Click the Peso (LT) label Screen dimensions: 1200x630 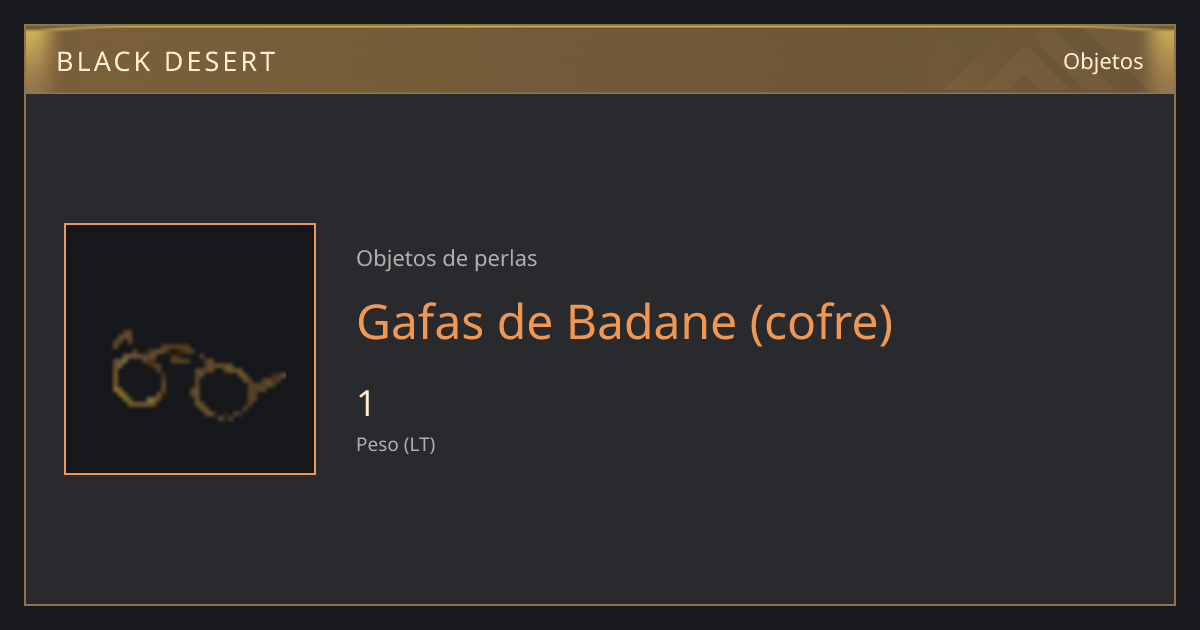point(396,445)
